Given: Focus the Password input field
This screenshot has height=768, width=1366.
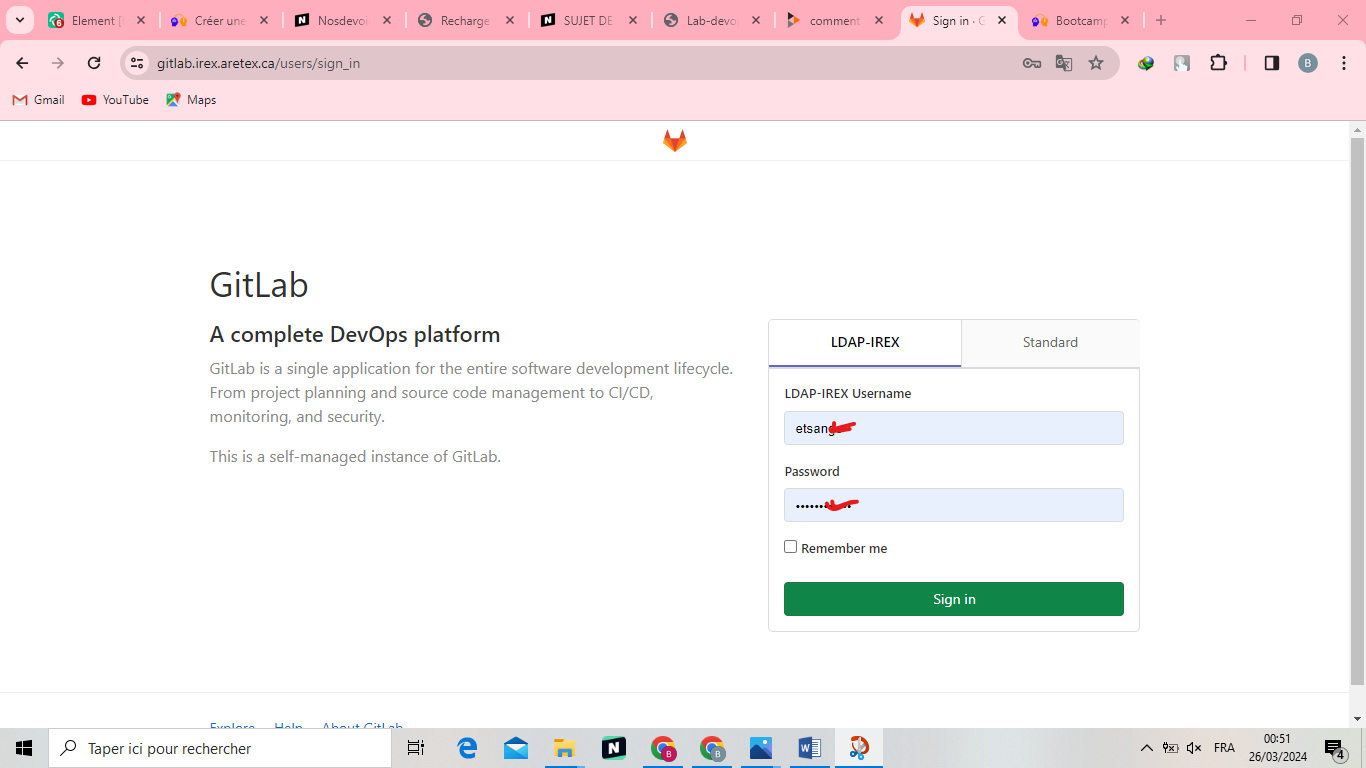Looking at the screenshot, I should 954,505.
